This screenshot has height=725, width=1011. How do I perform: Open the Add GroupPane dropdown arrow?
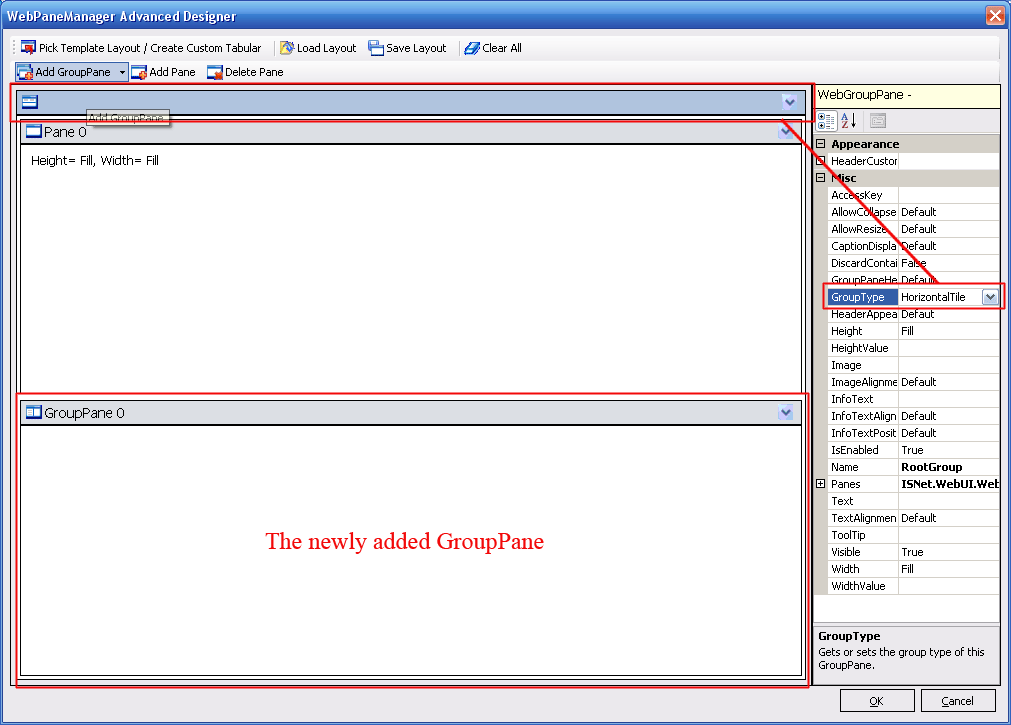[122, 72]
